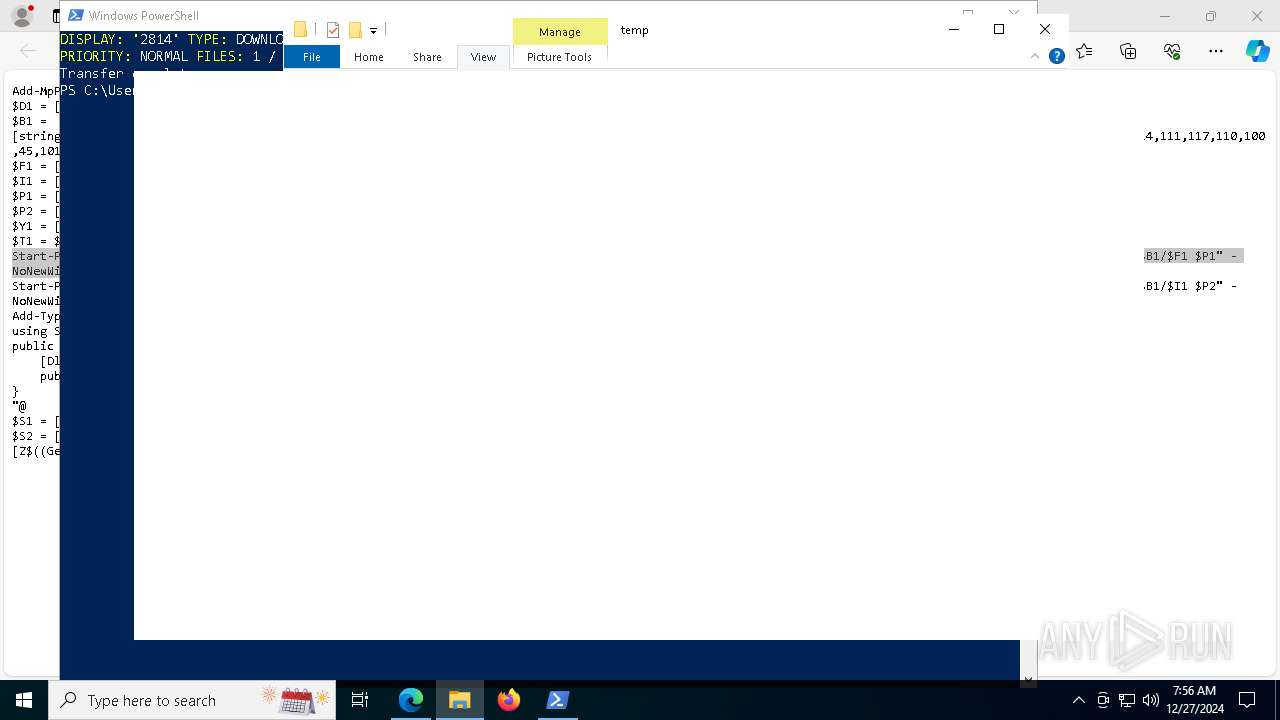Open the Copilot icon in Edge

point(1257,51)
